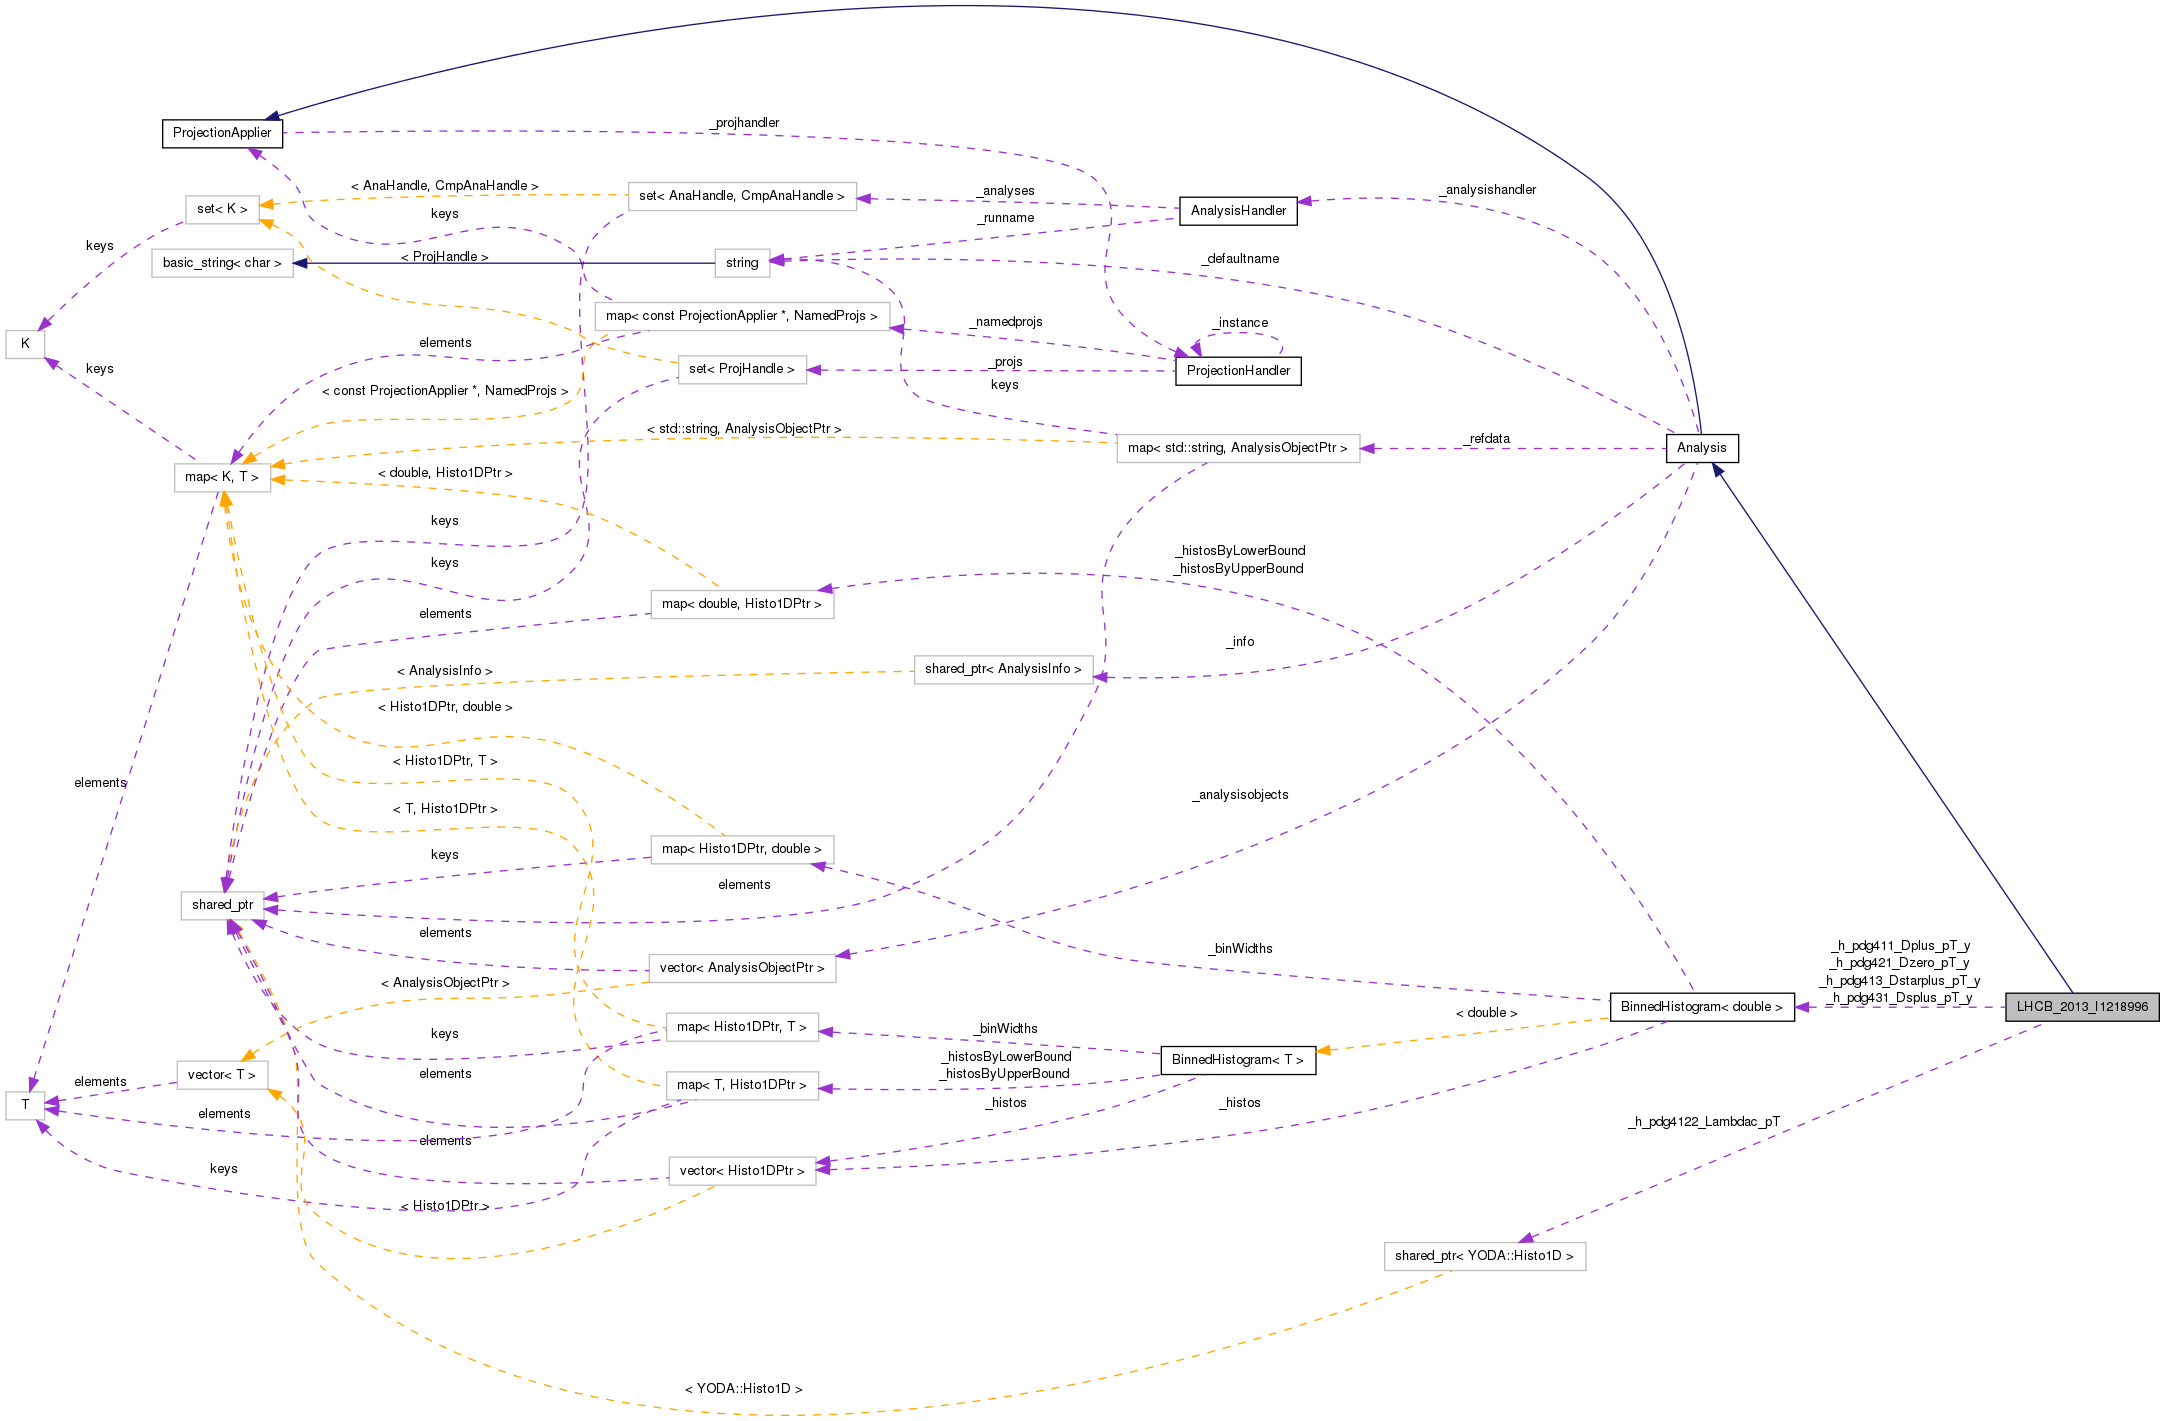Click the _histos label near BinnedHistogram< double >
2165x1421 pixels.
(1240, 1103)
